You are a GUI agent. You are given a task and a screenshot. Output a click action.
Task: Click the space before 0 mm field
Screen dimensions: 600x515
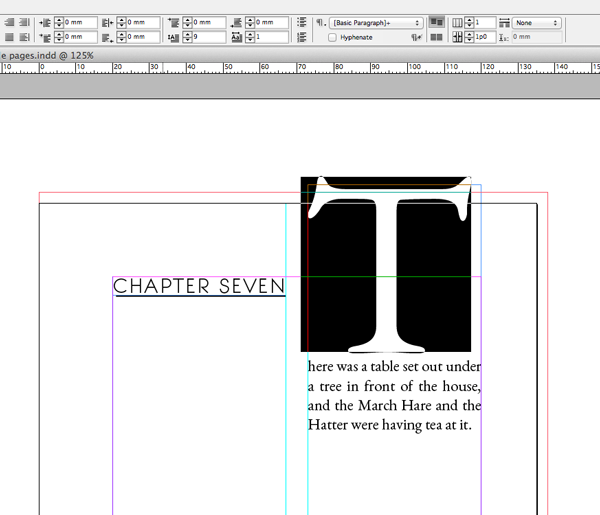(x=209, y=23)
